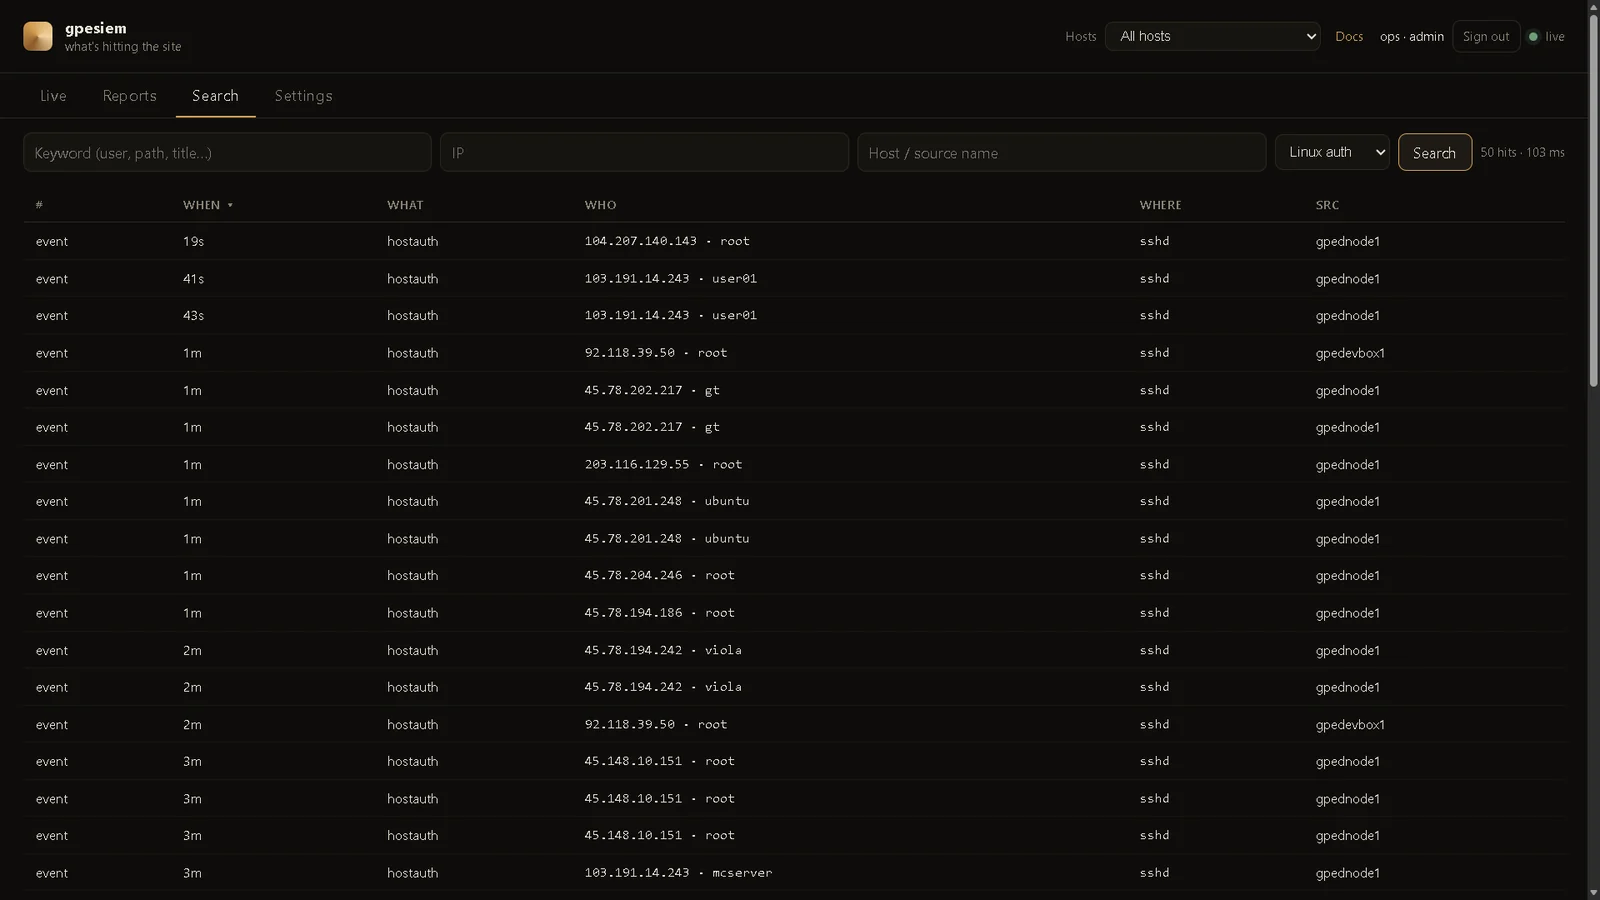Click the gpesiem logo icon

click(38, 36)
